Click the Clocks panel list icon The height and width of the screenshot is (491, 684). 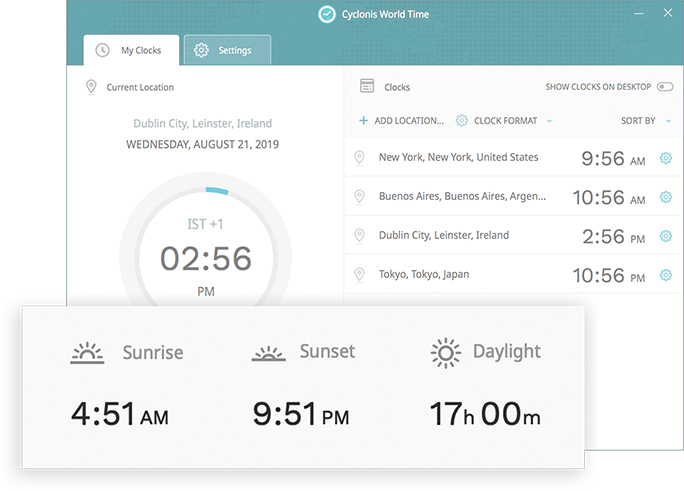click(367, 87)
